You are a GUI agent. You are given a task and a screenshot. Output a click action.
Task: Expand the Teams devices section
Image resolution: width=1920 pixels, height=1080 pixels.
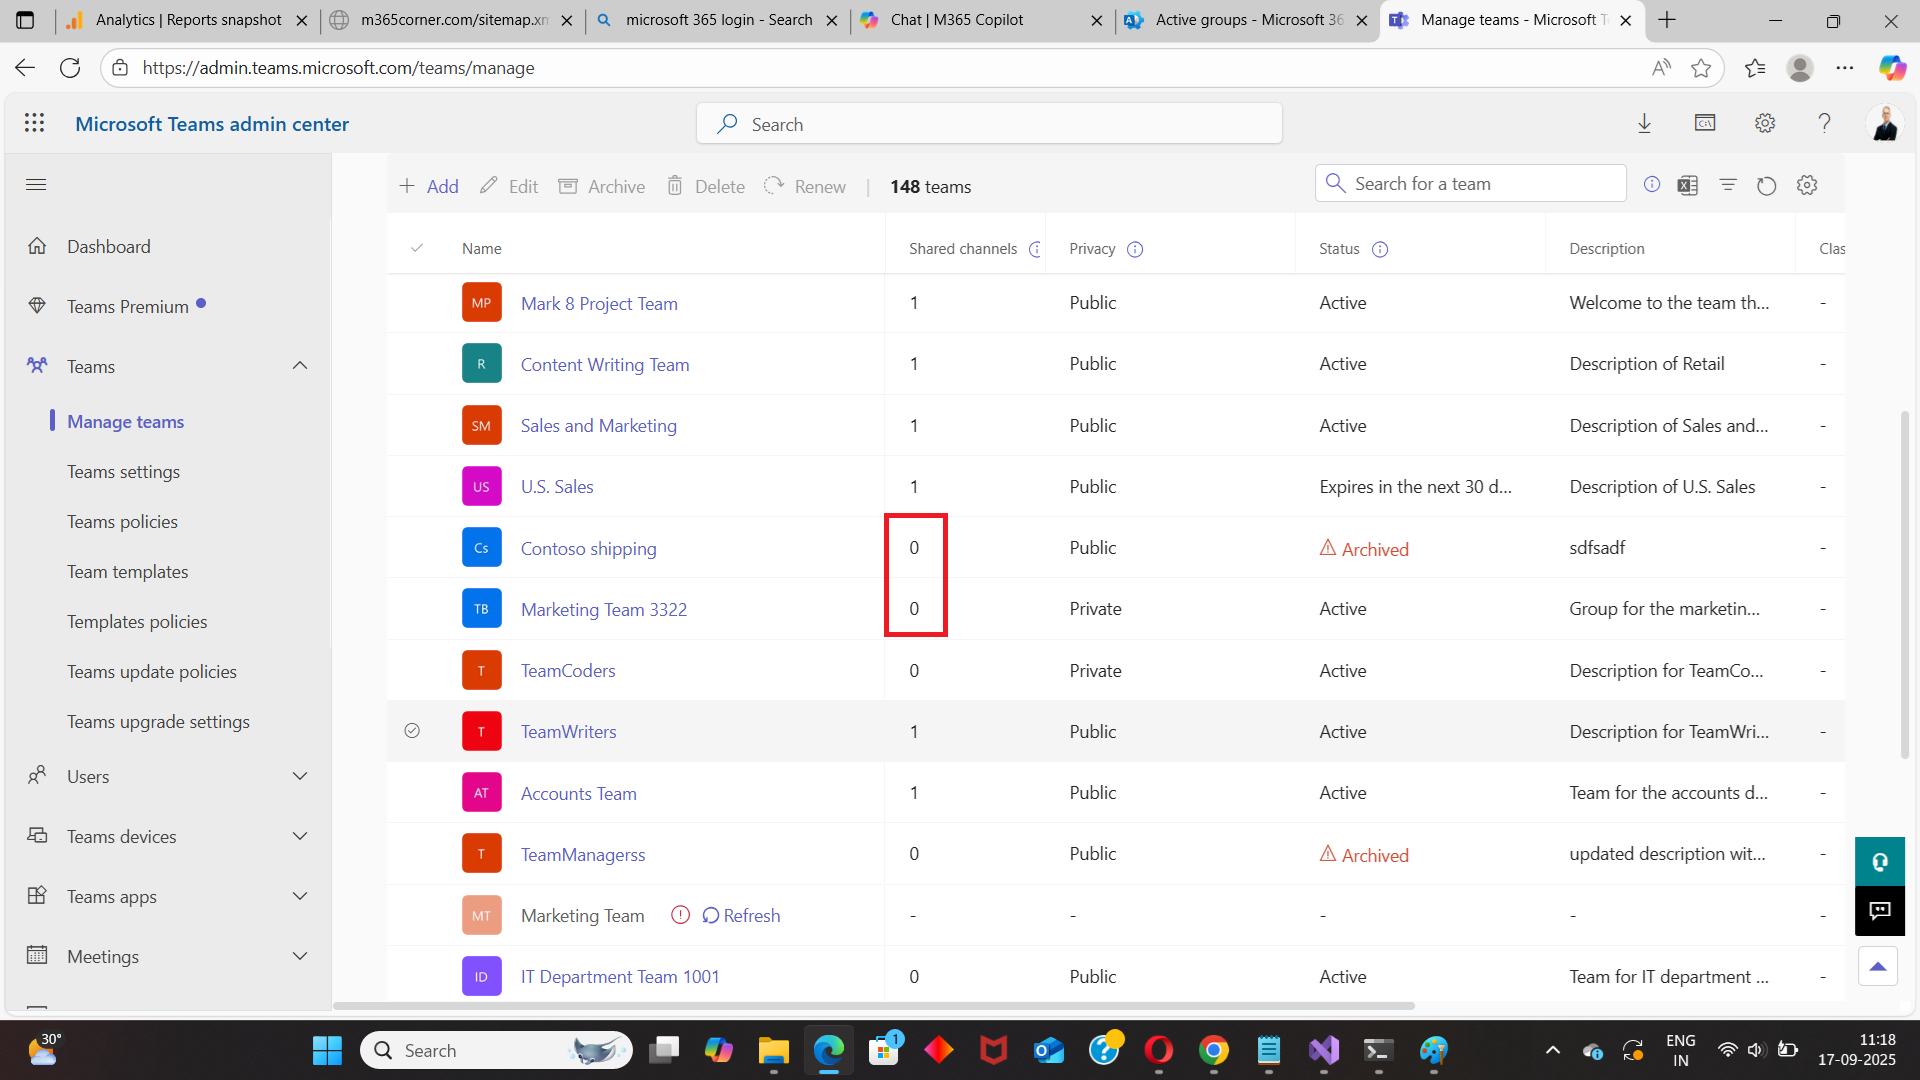299,836
